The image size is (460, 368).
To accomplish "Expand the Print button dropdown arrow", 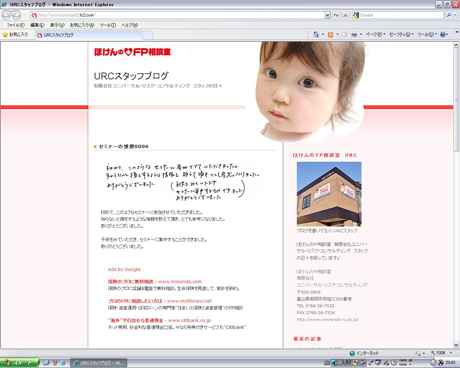I will 361,35.
